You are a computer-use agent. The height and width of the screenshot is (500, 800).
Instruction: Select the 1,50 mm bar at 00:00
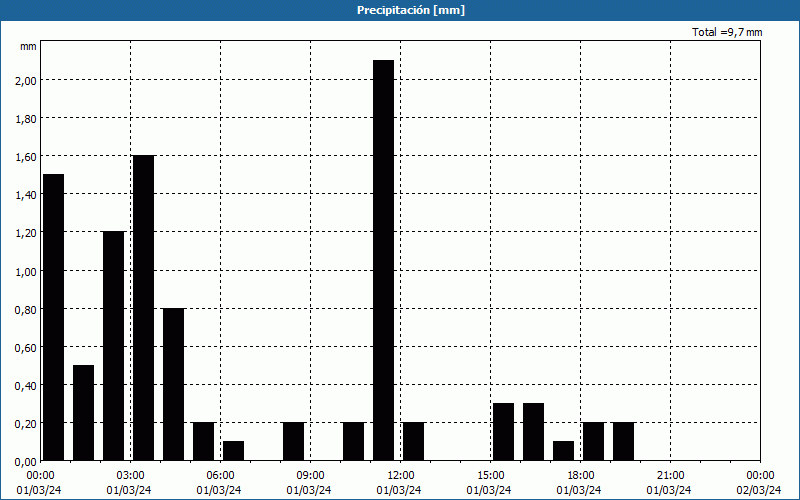(54, 317)
